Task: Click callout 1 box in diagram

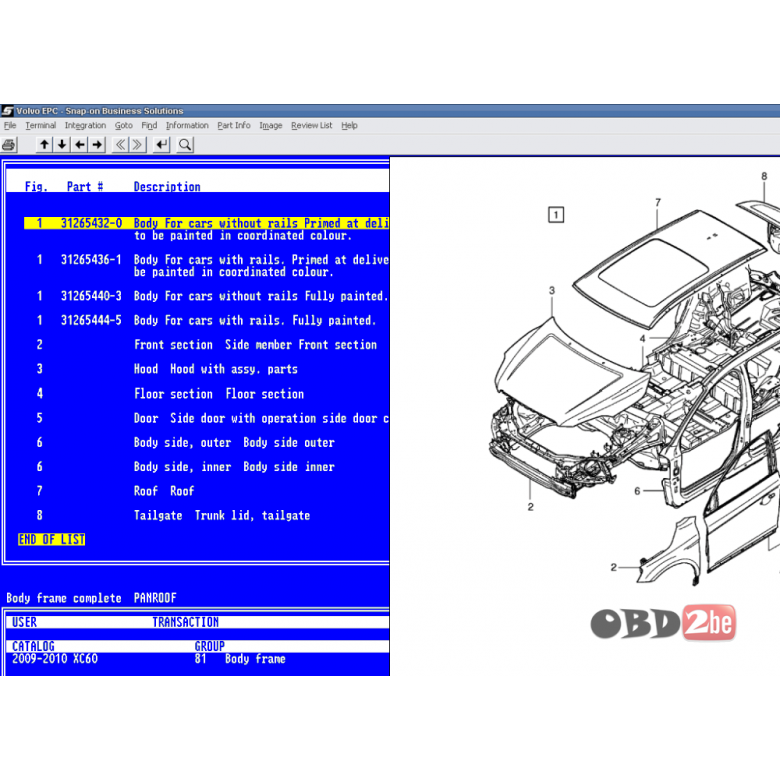Action: pyautogui.click(x=556, y=215)
